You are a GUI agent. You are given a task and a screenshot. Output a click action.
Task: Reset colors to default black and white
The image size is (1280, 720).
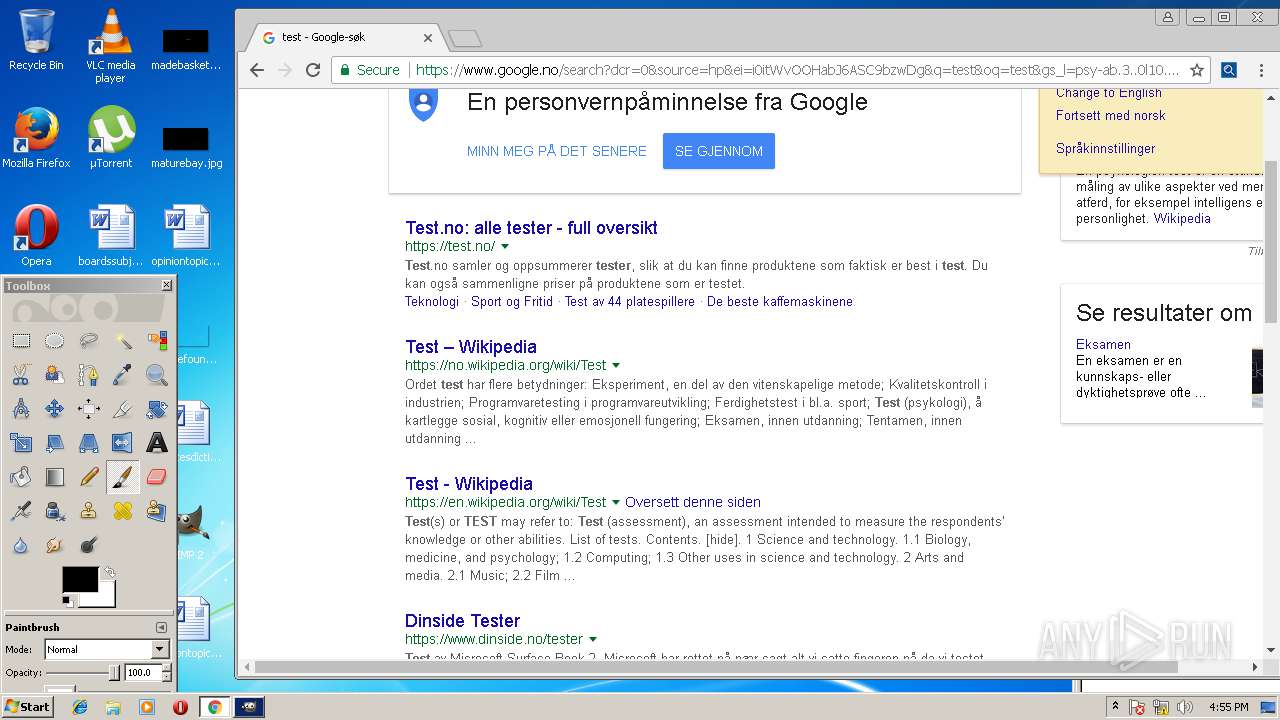tap(68, 601)
